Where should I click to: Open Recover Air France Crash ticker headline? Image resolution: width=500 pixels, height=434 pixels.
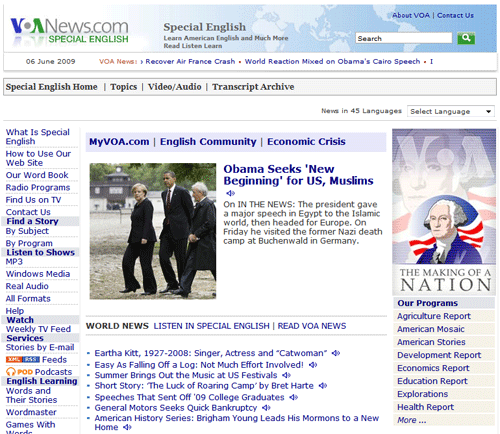point(190,61)
